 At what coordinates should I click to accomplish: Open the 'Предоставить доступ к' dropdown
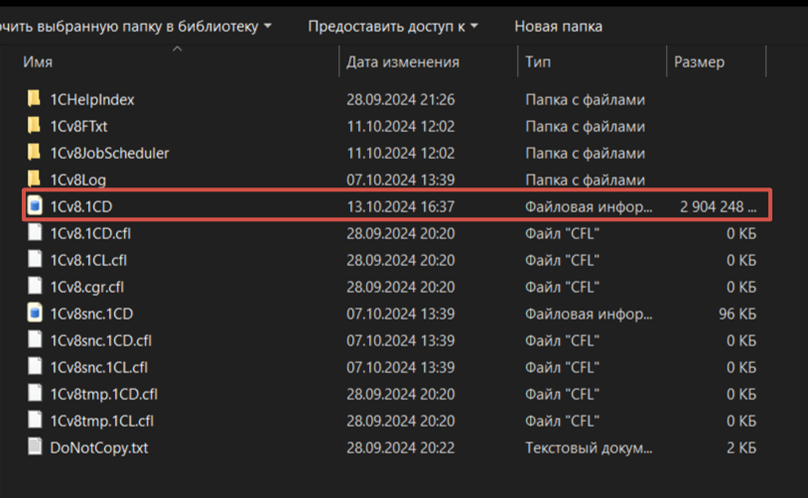point(393,26)
